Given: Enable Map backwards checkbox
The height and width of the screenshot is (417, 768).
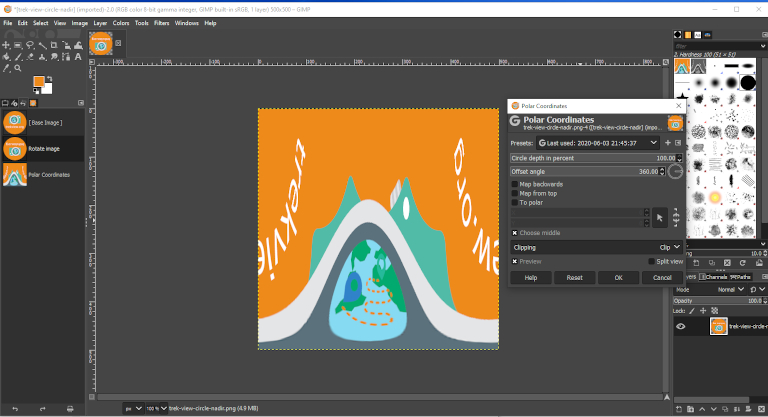Looking at the screenshot, I should (x=514, y=184).
